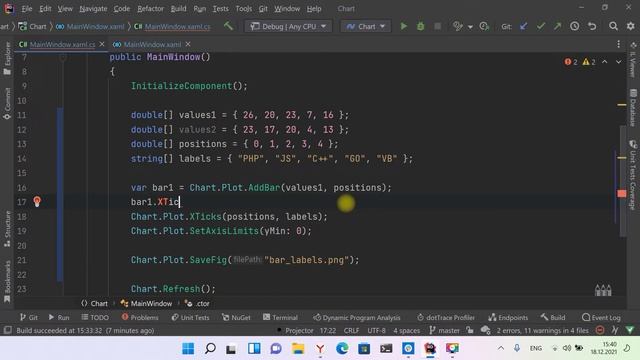
Task: Click the UTF-8 encoding selector in status bar
Action: point(376,330)
